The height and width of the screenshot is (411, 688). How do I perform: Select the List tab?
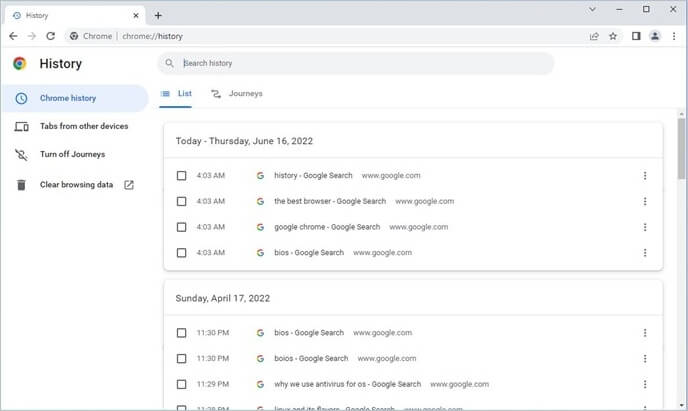176,94
